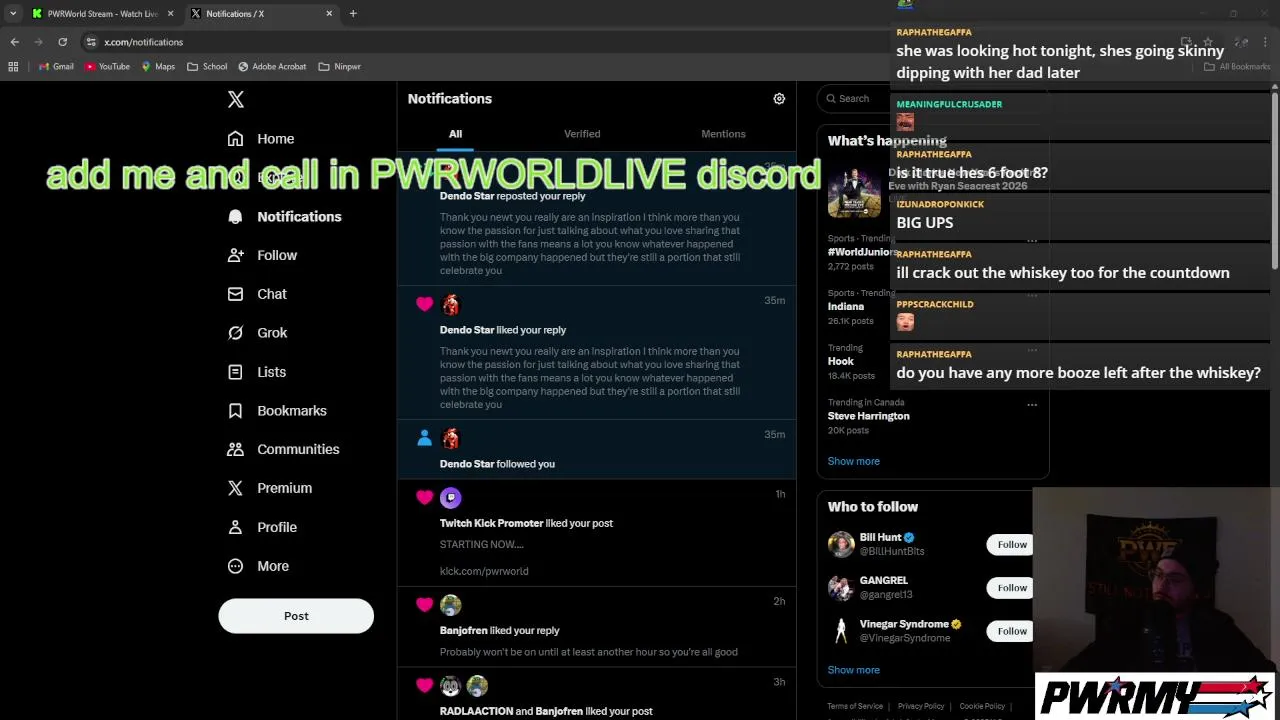1280x720 pixels.
Task: Click Dendo Star avatar in the followed-you notification
Action: [451, 439]
